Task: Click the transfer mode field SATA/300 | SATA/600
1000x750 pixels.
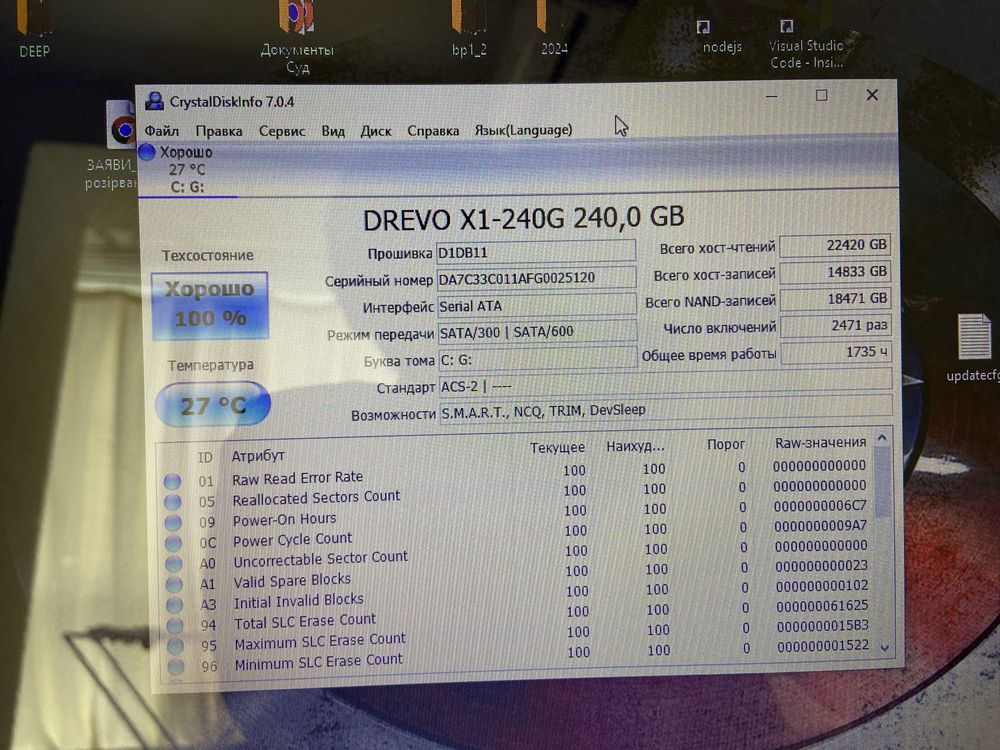Action: coord(538,332)
